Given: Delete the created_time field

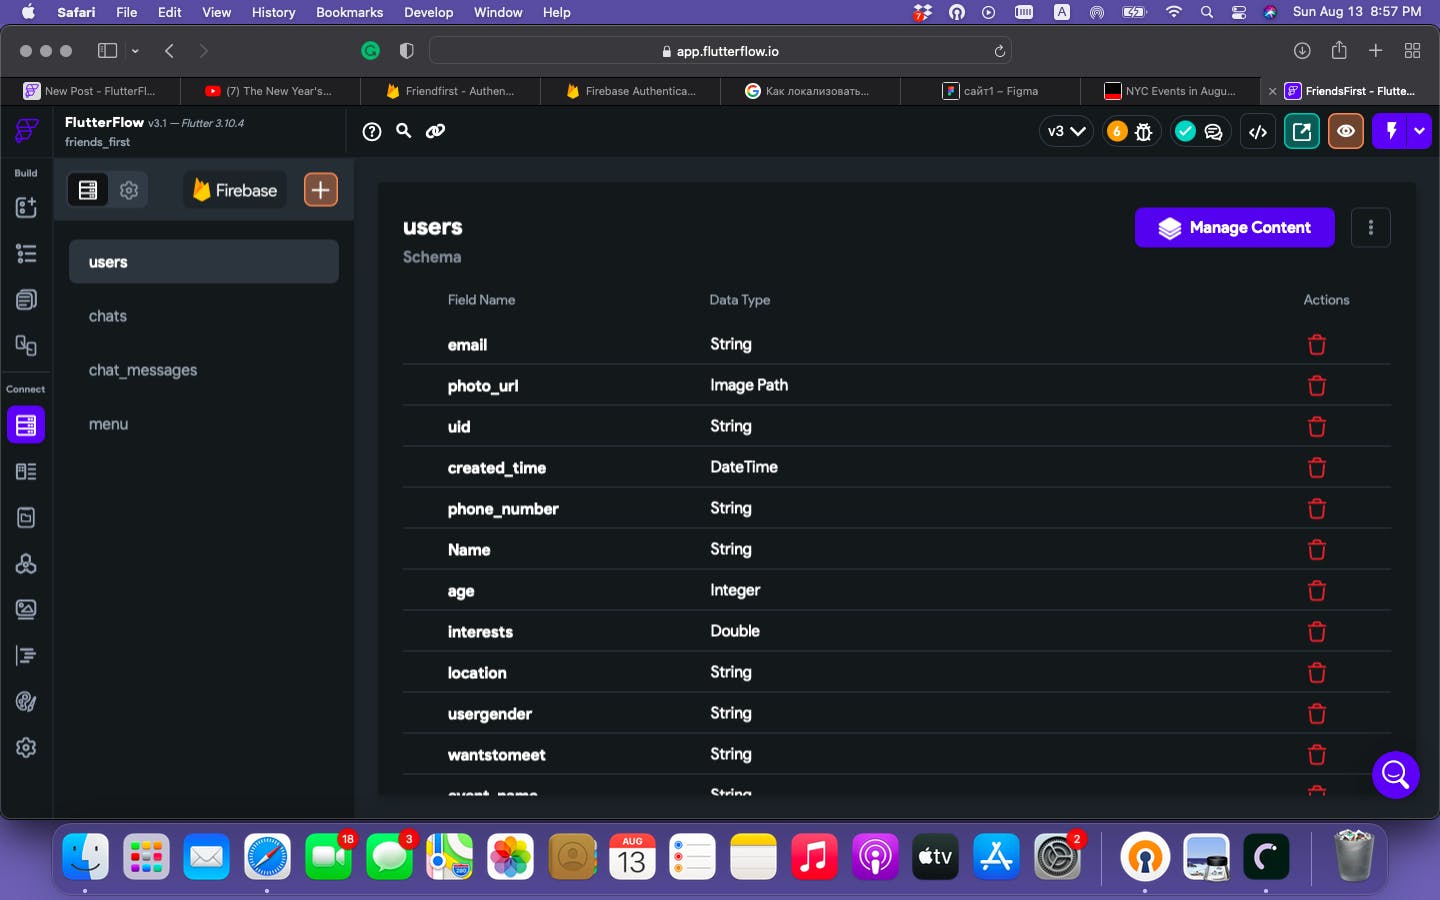Looking at the screenshot, I should point(1317,467).
